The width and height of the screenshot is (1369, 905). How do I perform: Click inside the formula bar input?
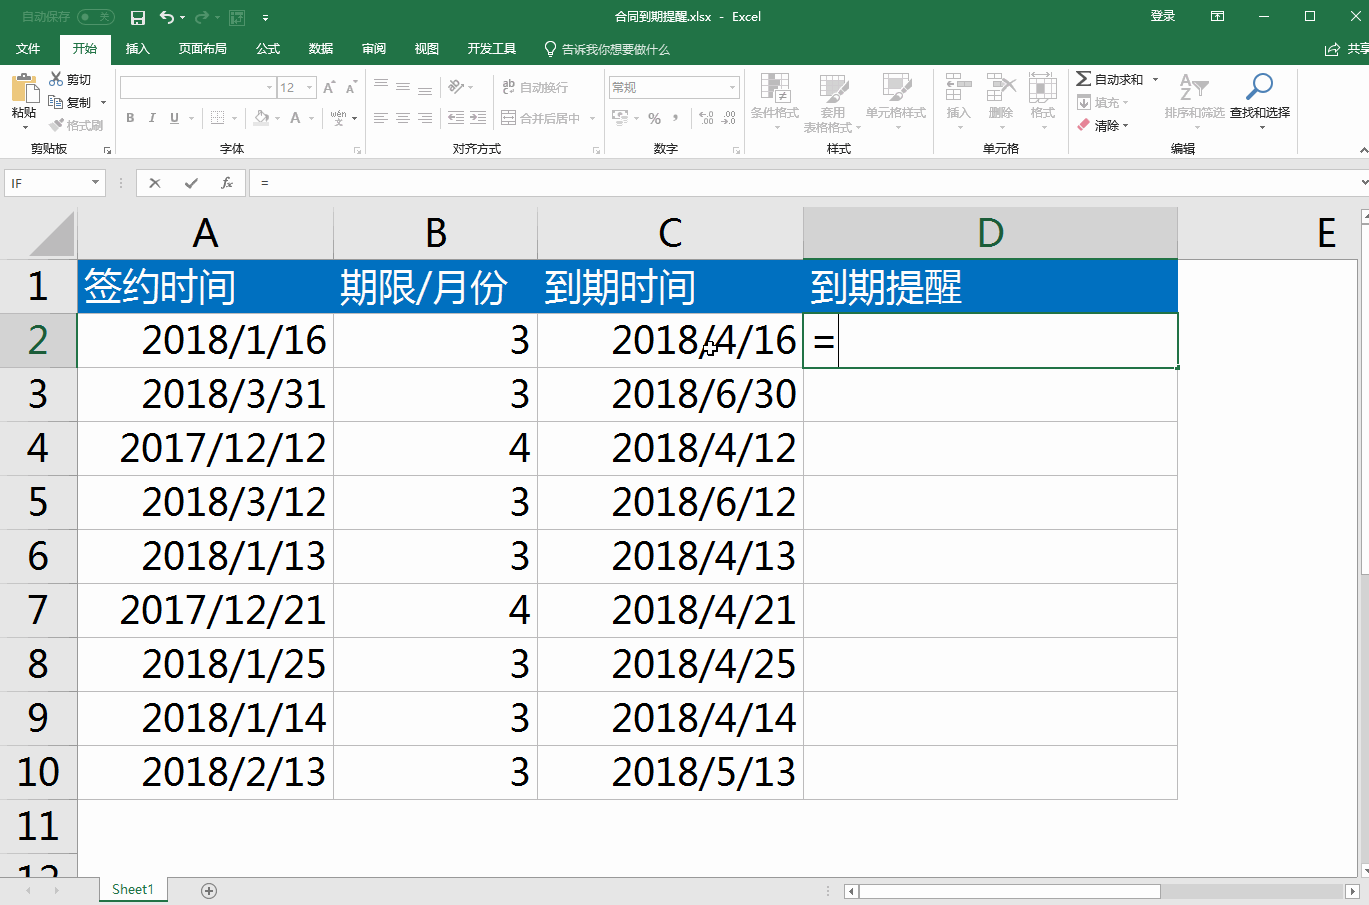tap(805, 183)
